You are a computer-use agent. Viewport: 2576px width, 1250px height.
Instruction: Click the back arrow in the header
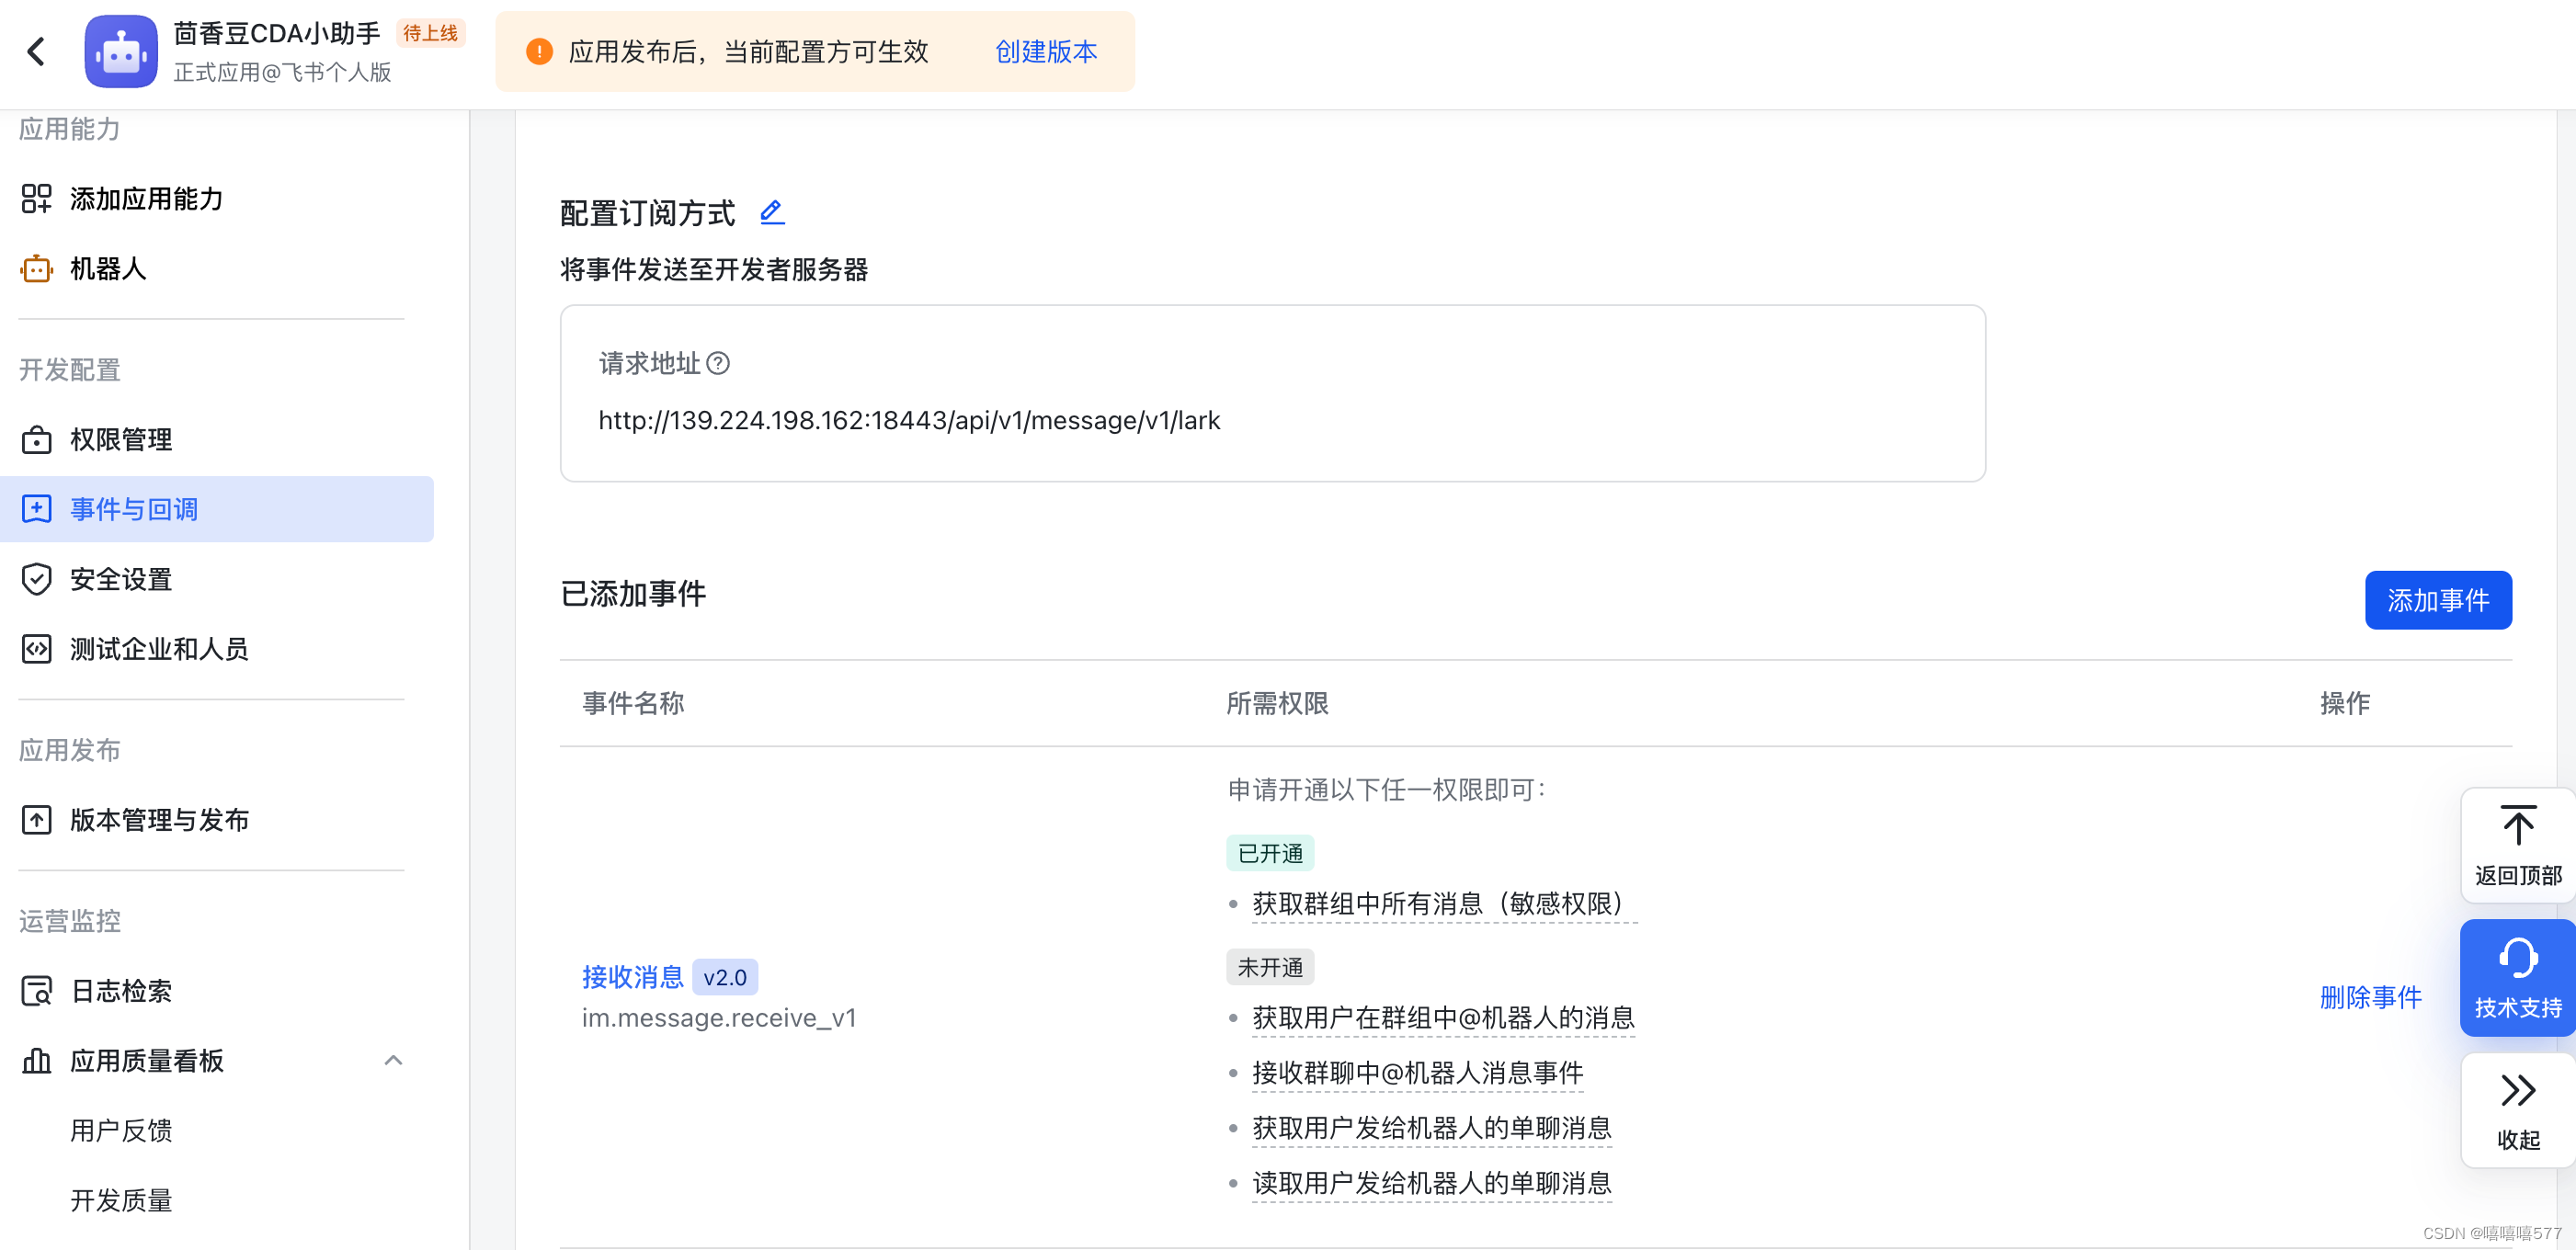37,51
